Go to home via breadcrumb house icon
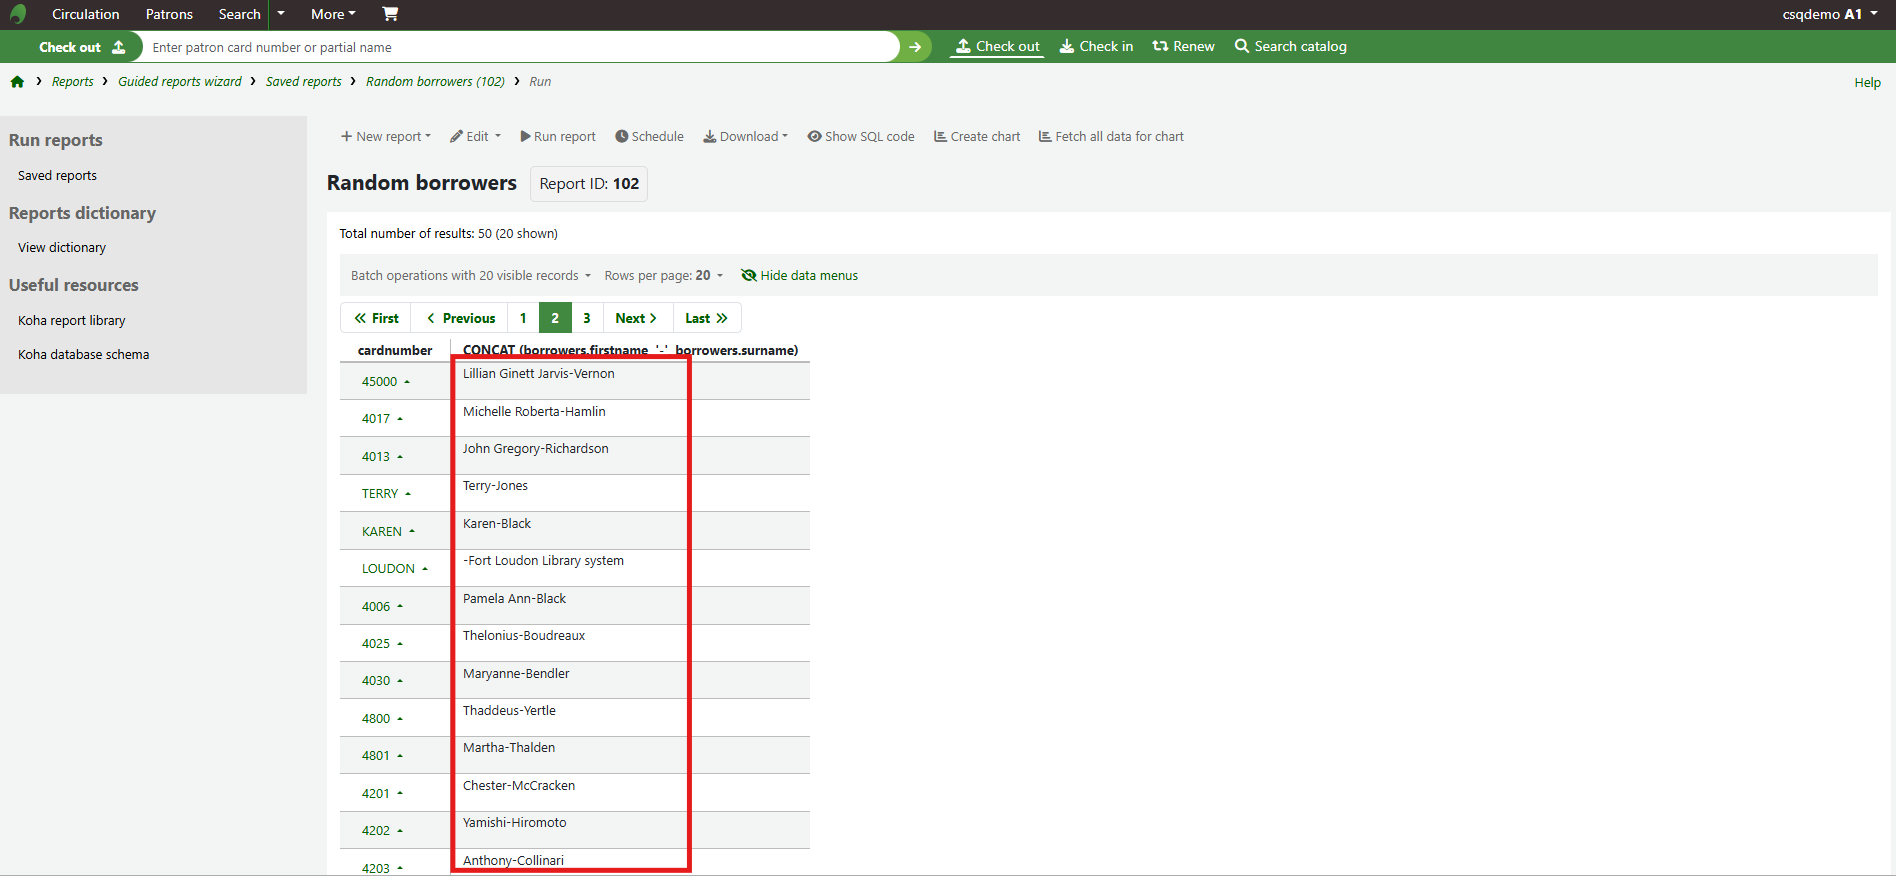The height and width of the screenshot is (877, 1896). pyautogui.click(x=17, y=82)
